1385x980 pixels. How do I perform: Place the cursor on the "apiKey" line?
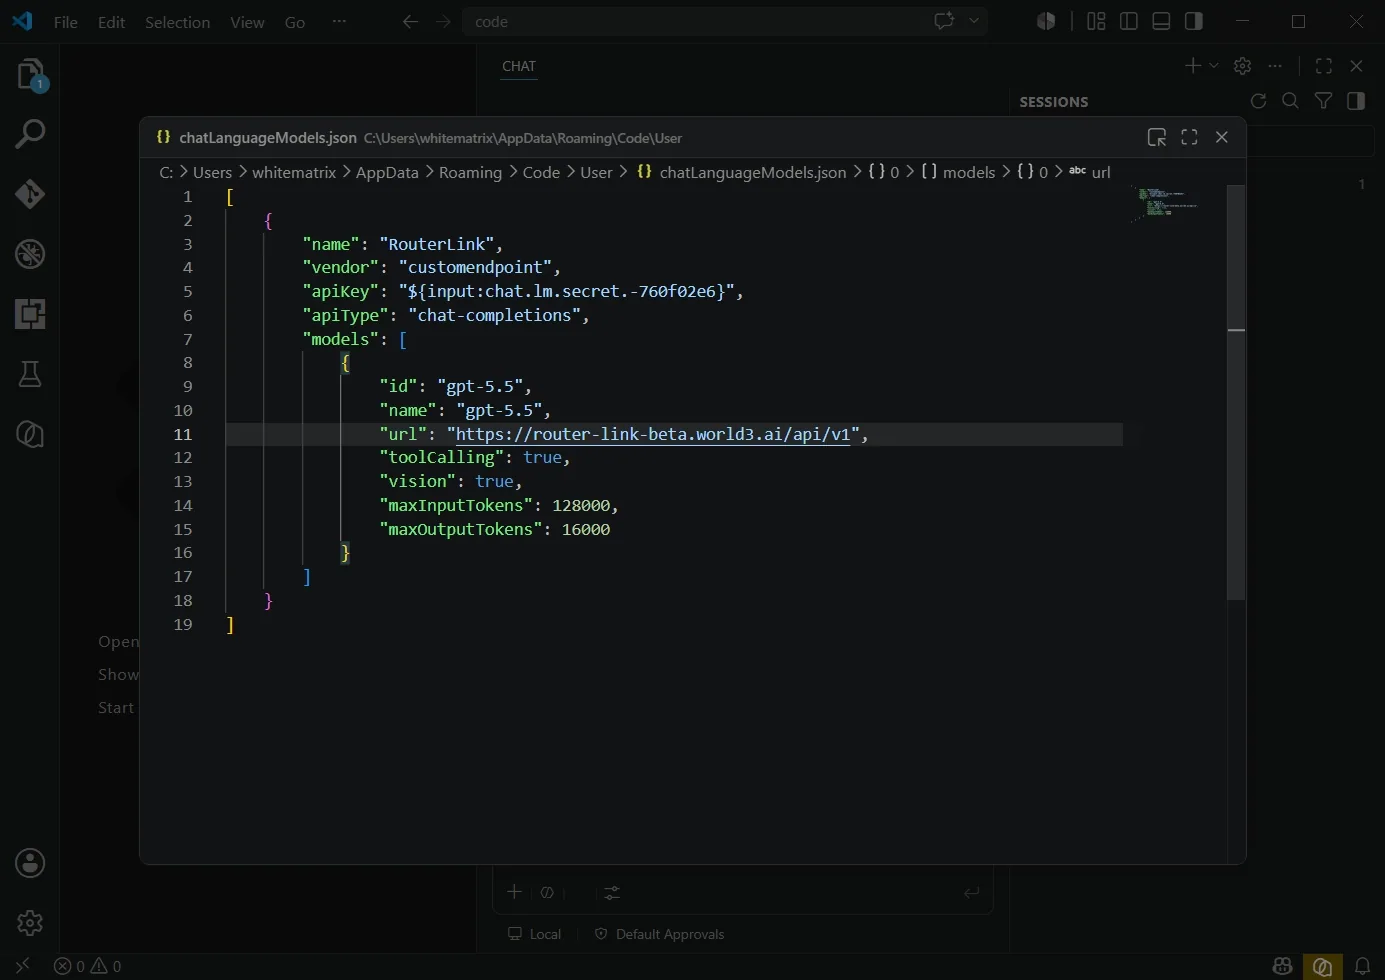pos(523,291)
